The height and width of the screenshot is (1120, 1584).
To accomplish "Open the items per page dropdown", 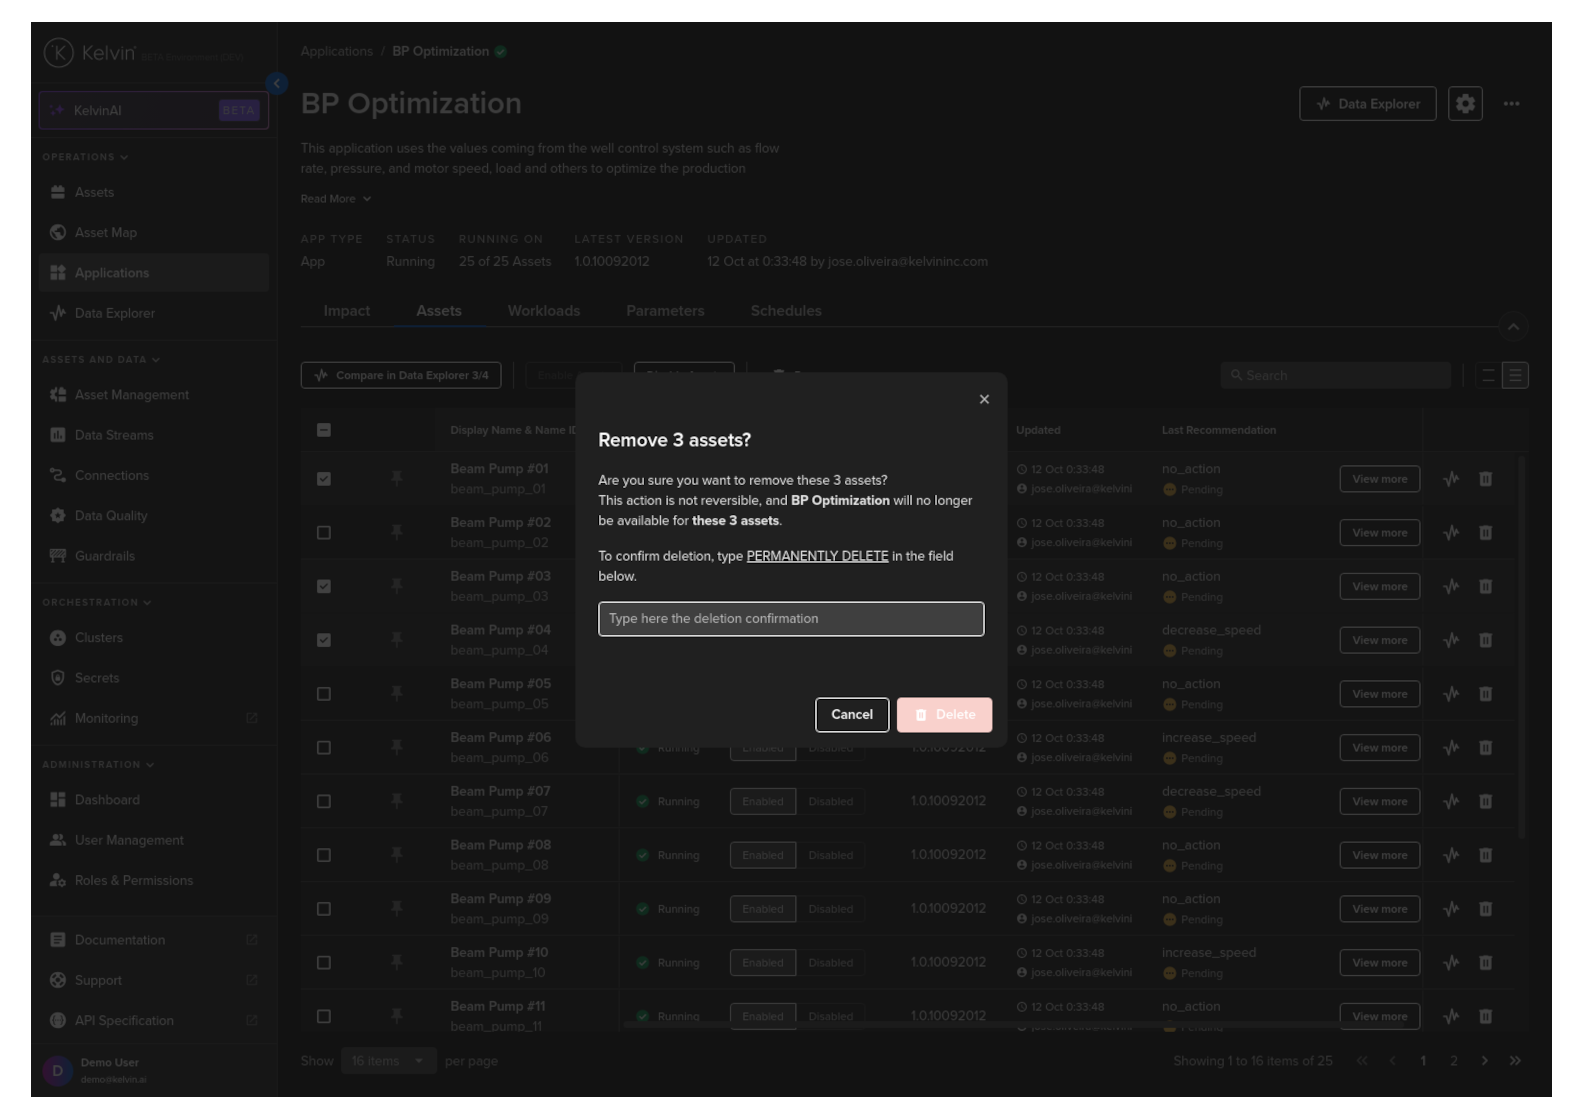I will coord(387,1061).
